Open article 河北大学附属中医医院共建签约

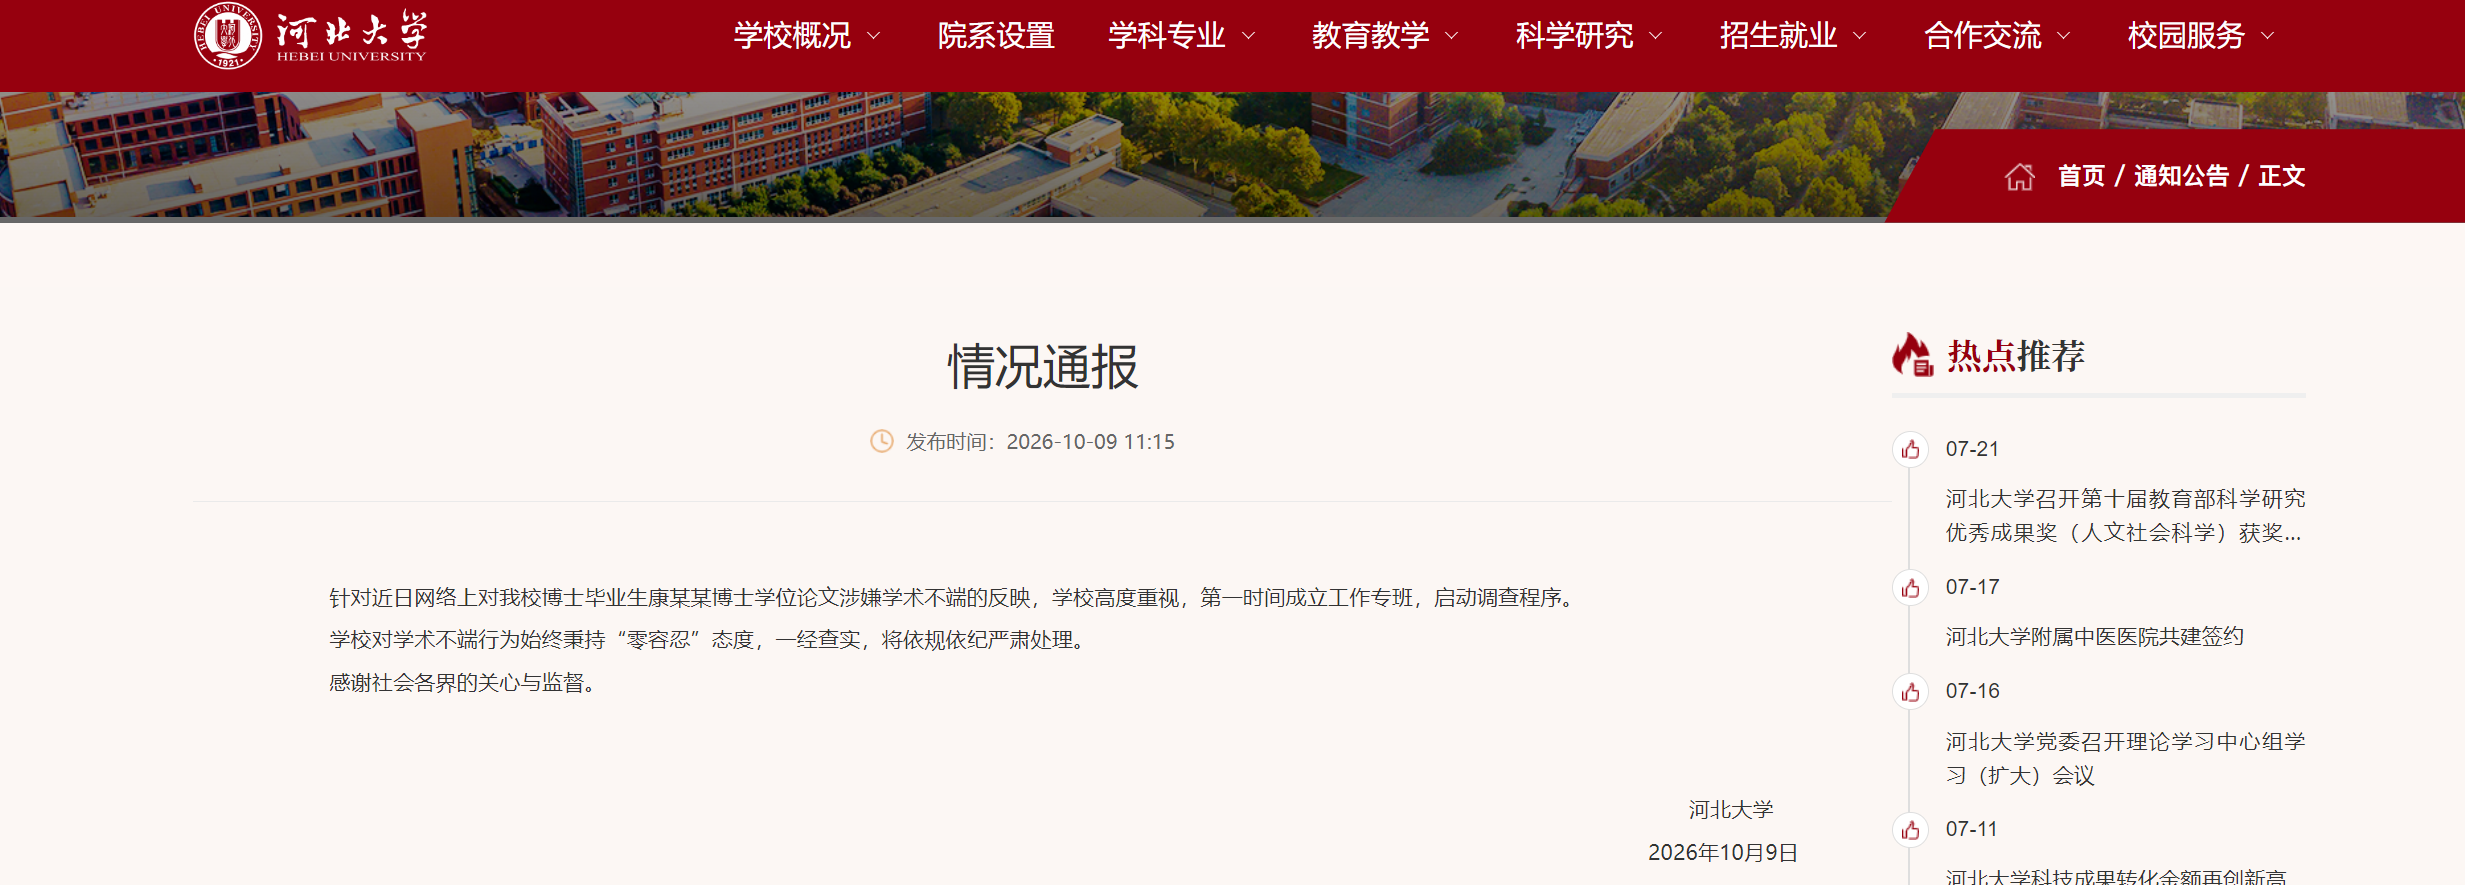click(x=2094, y=637)
